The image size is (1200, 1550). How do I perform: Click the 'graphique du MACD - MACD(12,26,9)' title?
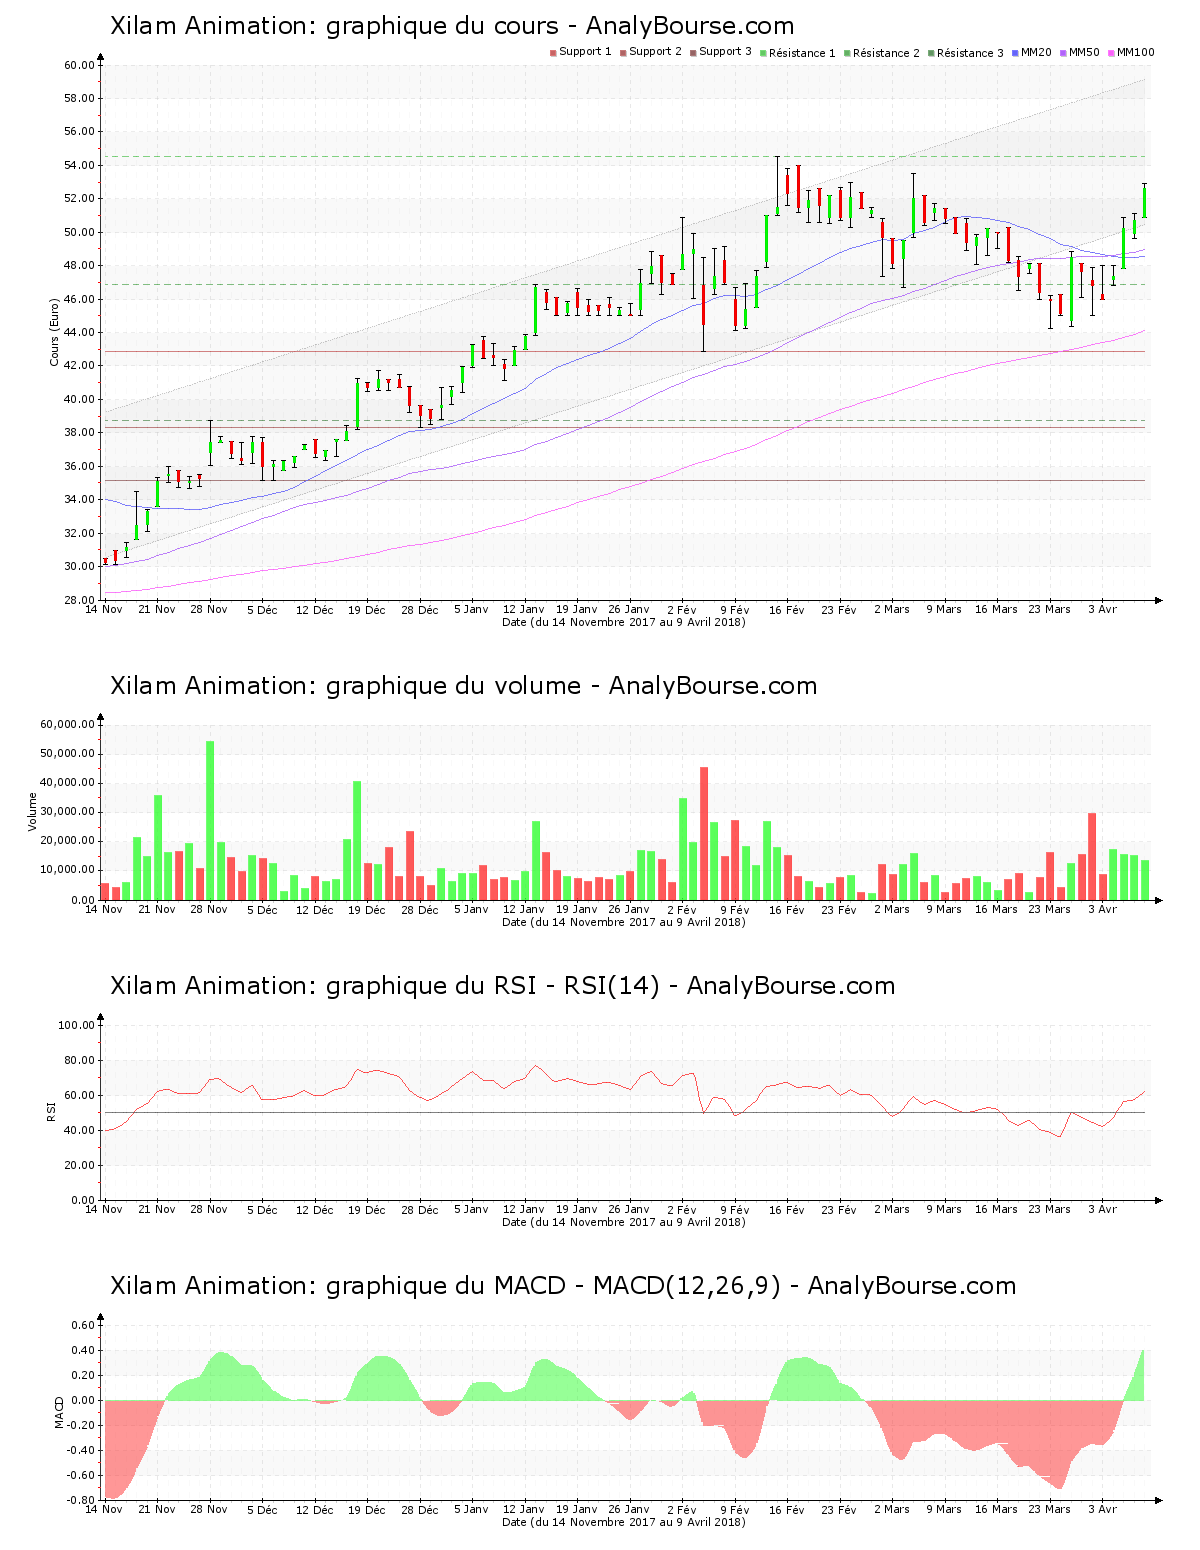click(563, 1286)
